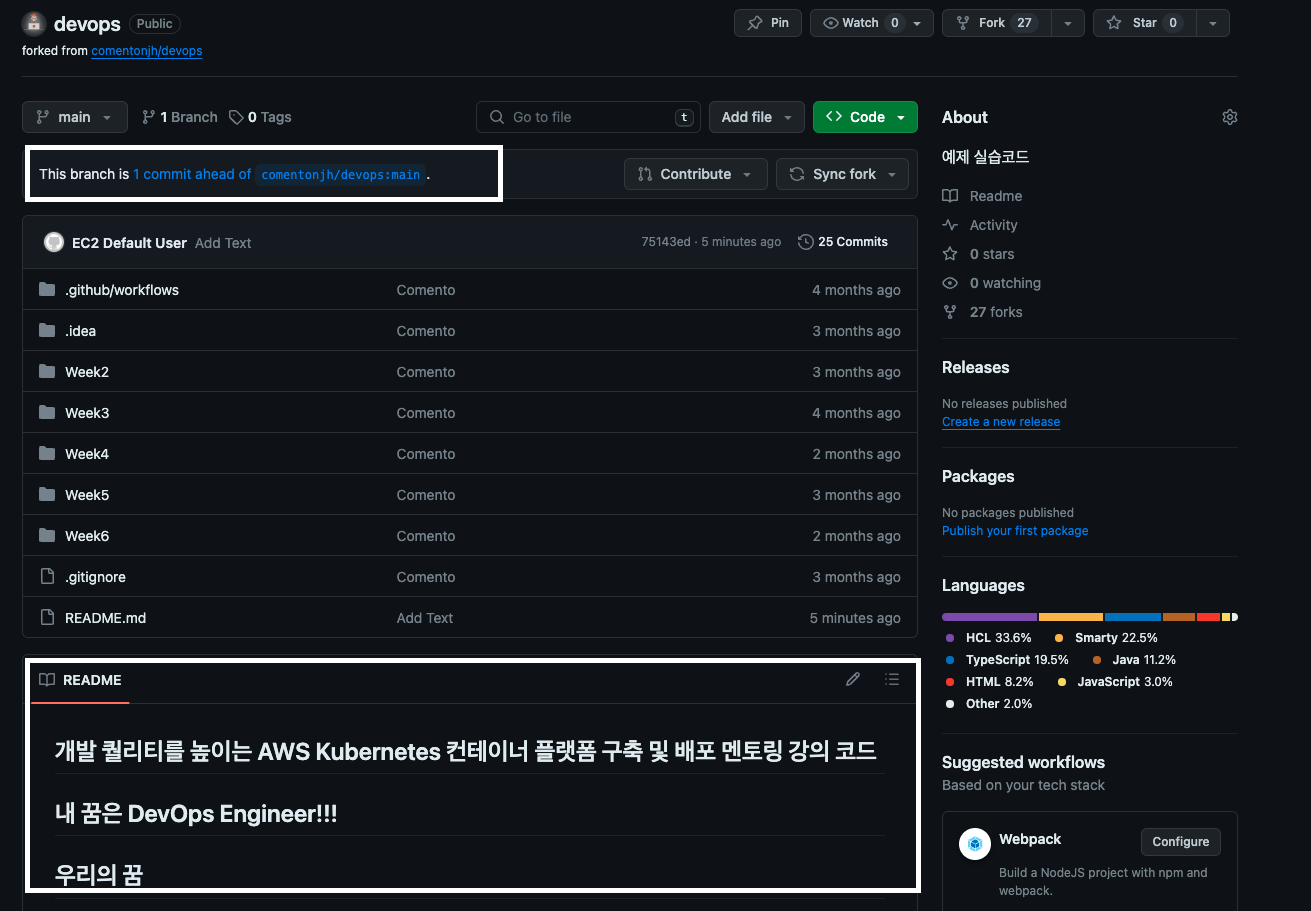Open the Week6 folder
The width and height of the screenshot is (1311, 911).
pos(87,536)
